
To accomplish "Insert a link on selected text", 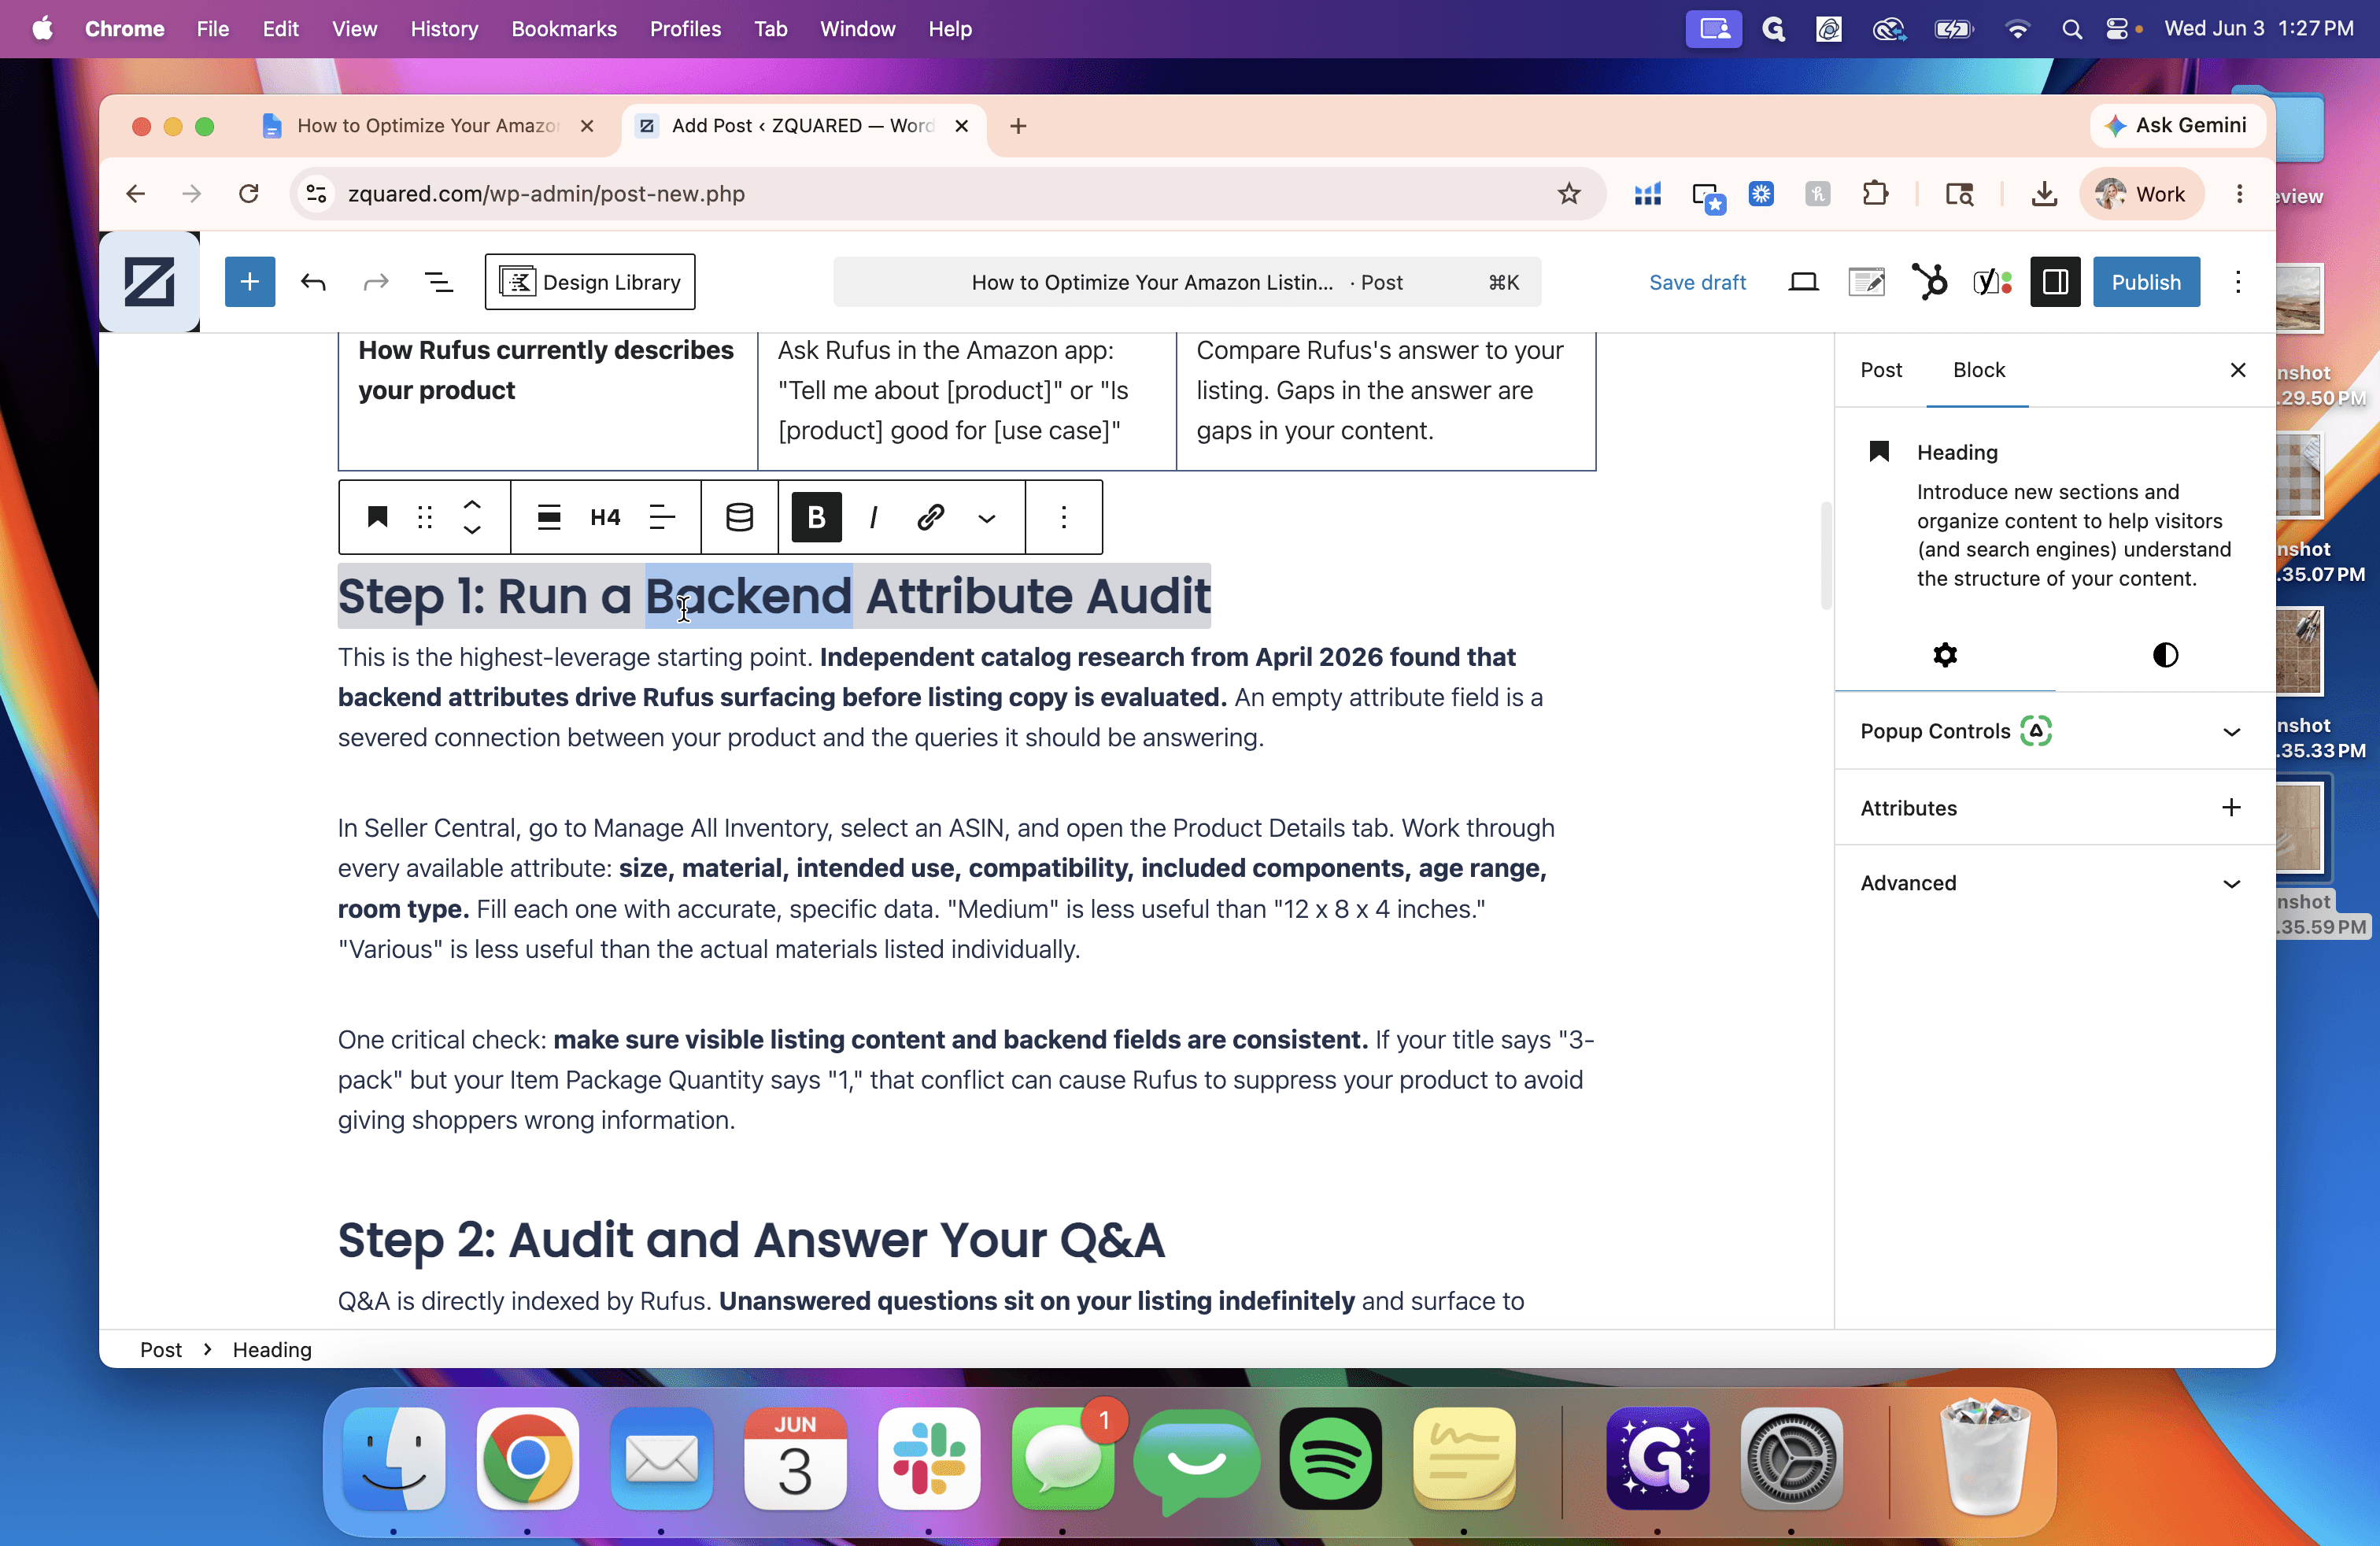I will (x=931, y=517).
